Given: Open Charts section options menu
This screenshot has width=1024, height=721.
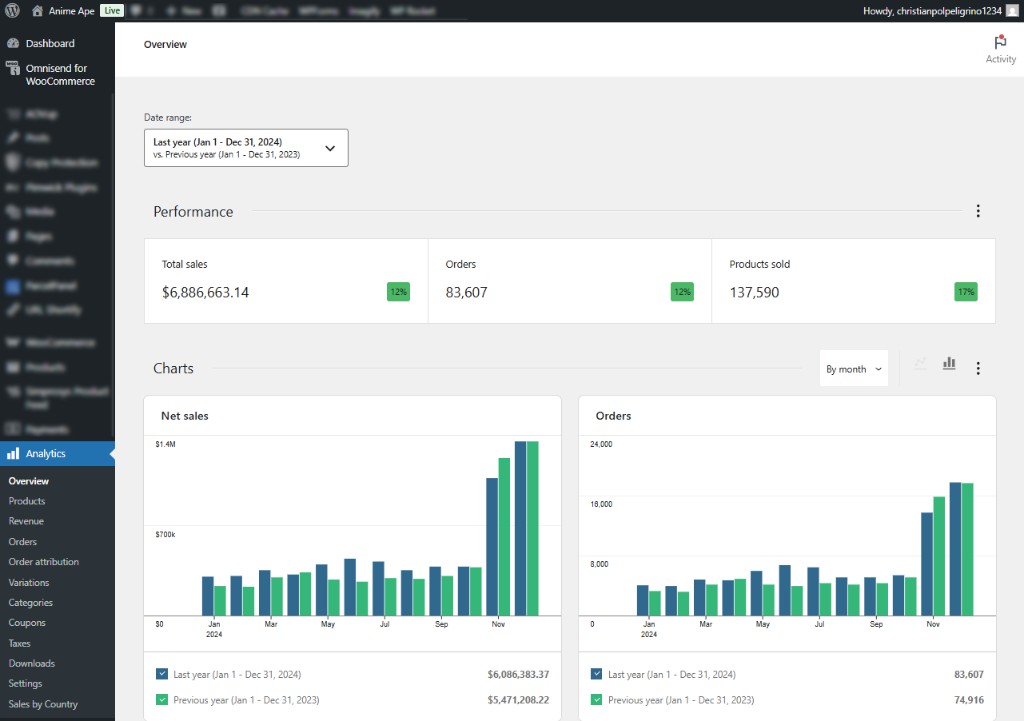Looking at the screenshot, I should (x=978, y=368).
